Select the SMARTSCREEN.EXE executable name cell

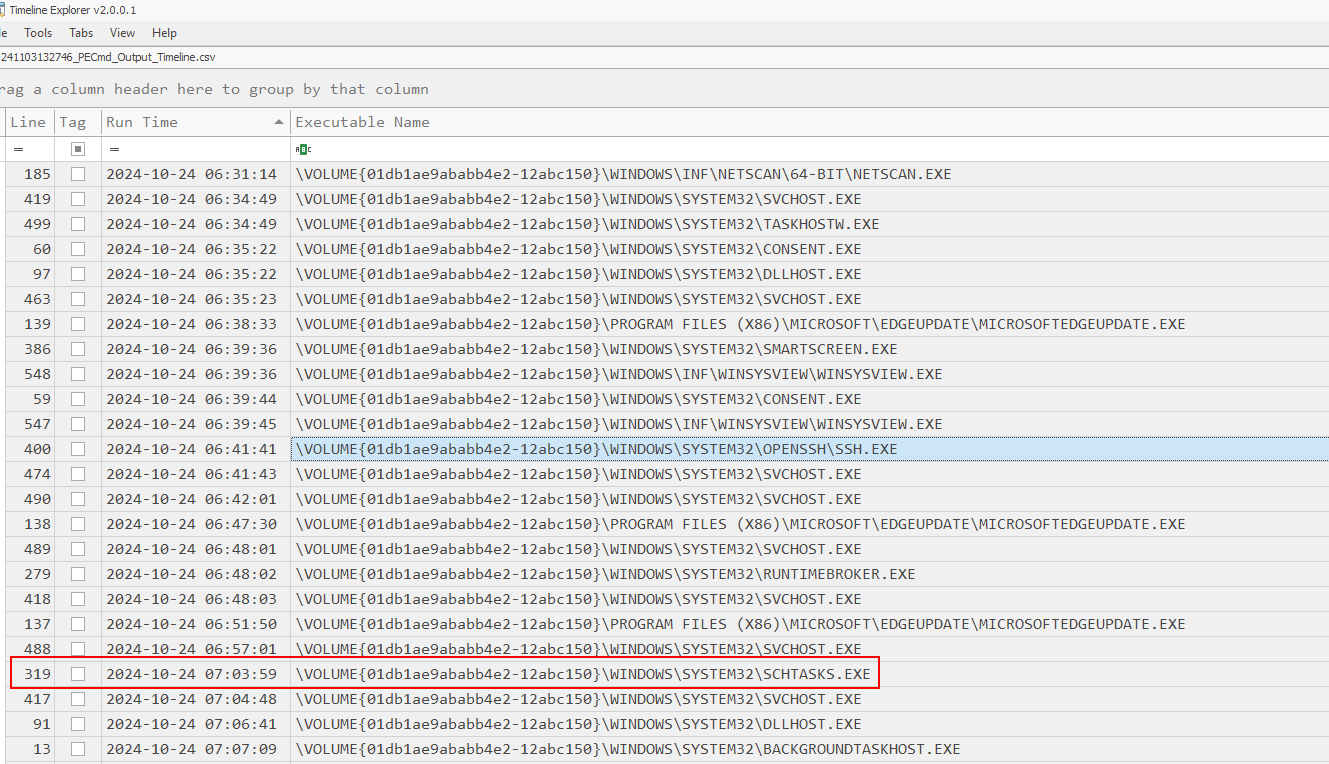pos(596,349)
